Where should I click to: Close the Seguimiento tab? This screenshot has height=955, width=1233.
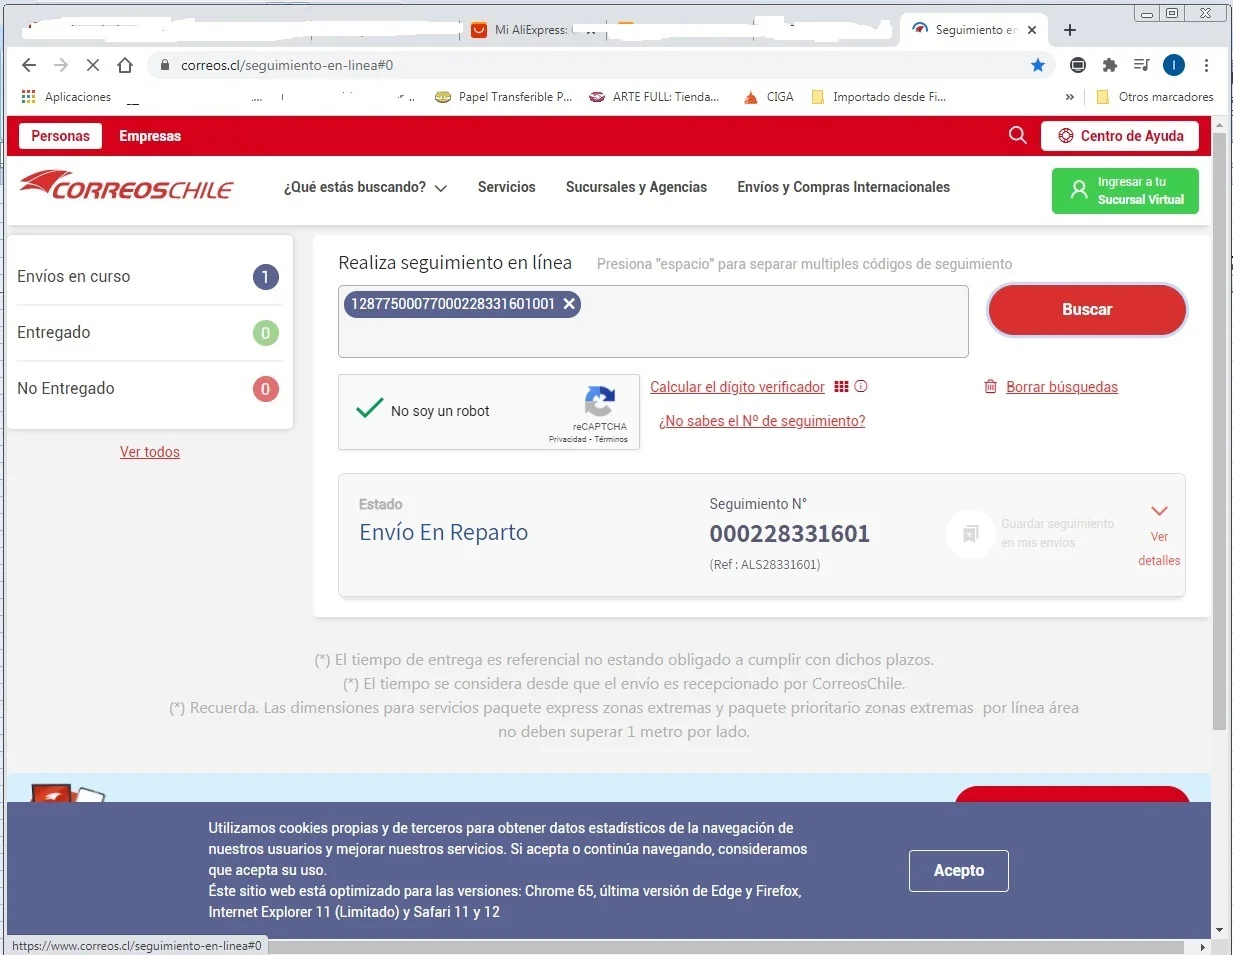click(1032, 30)
